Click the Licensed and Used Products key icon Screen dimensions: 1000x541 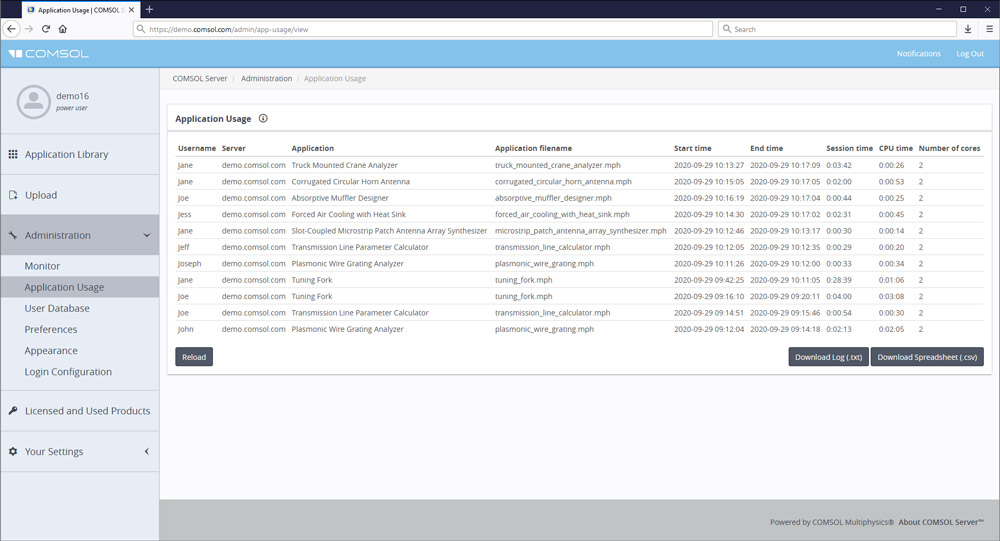point(13,411)
